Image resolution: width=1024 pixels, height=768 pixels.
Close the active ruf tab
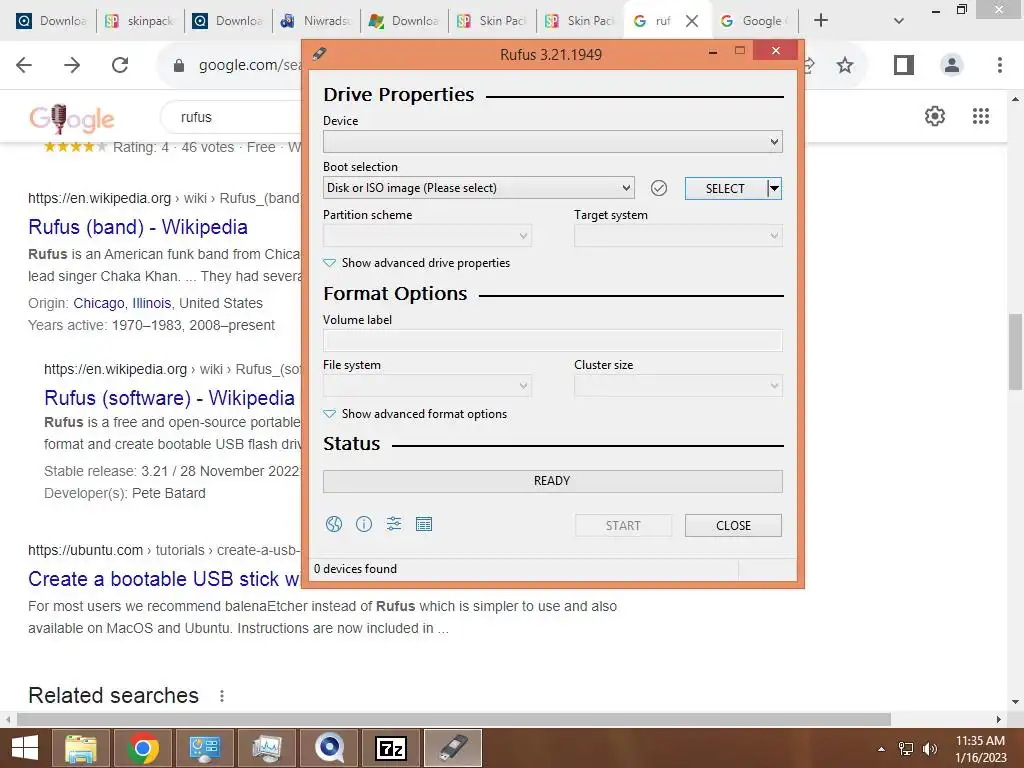click(x=692, y=21)
